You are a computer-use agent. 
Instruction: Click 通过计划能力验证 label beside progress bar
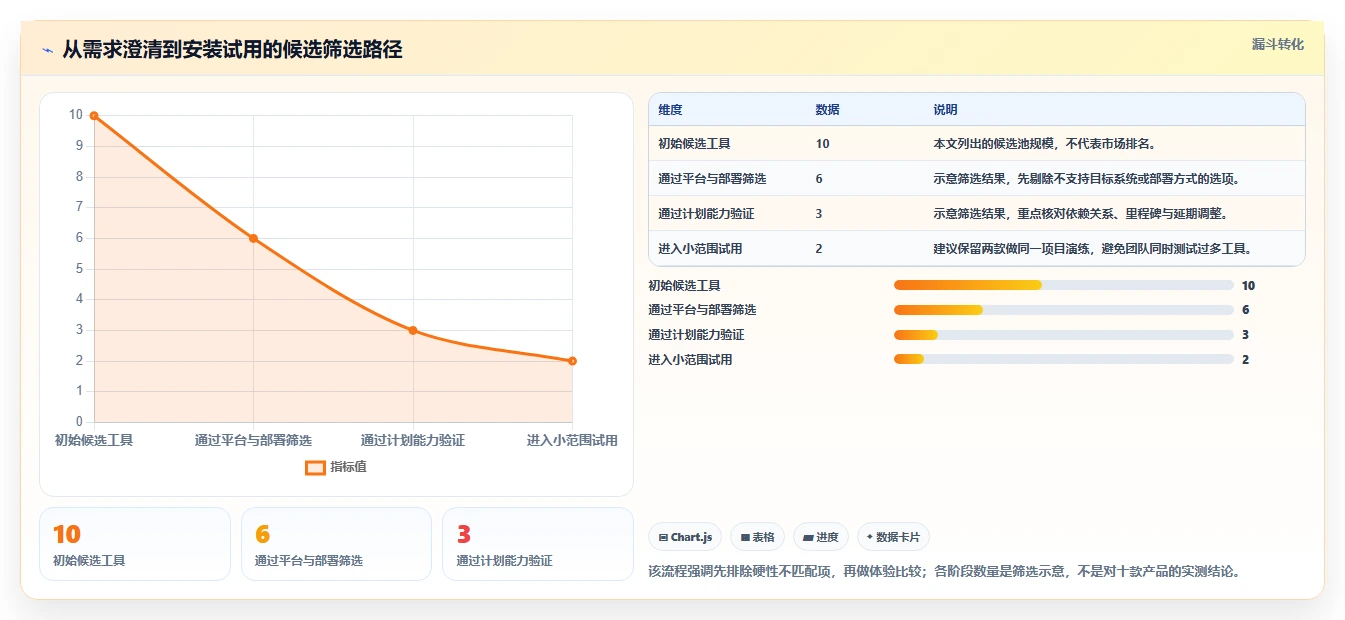696,335
